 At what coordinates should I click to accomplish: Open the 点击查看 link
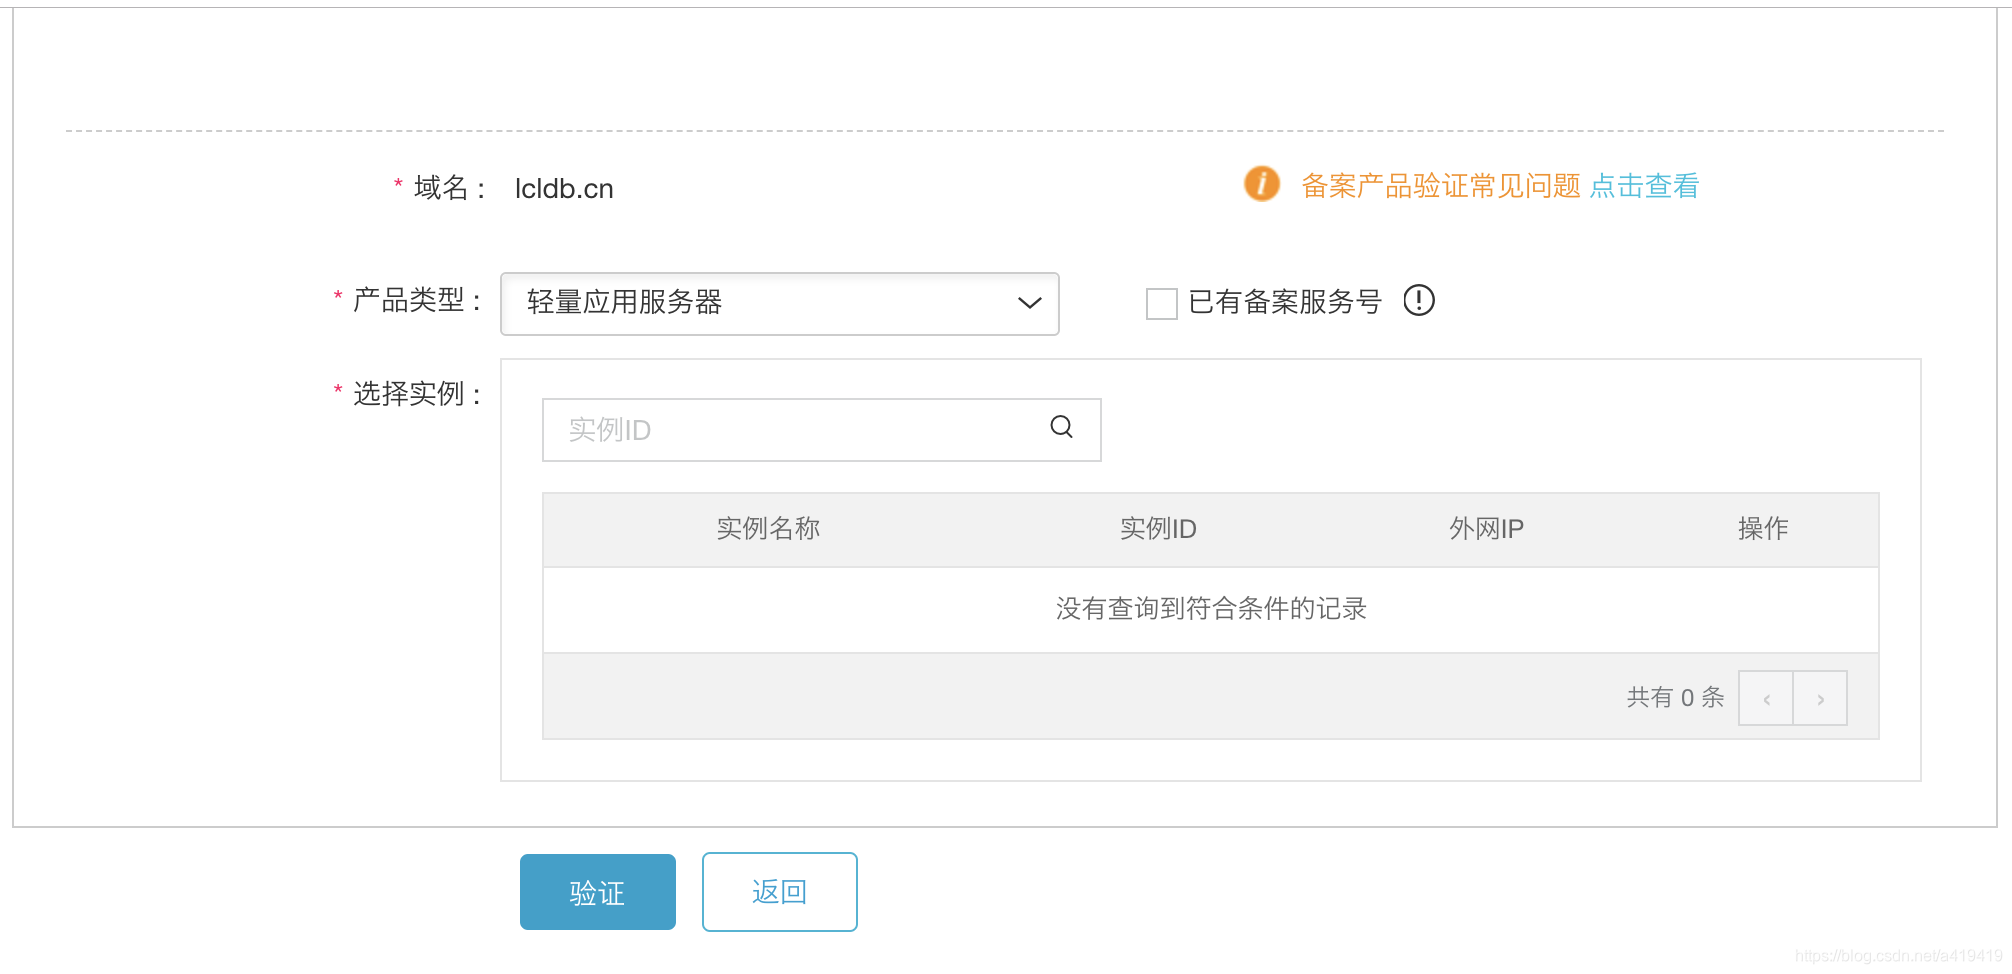click(1645, 186)
